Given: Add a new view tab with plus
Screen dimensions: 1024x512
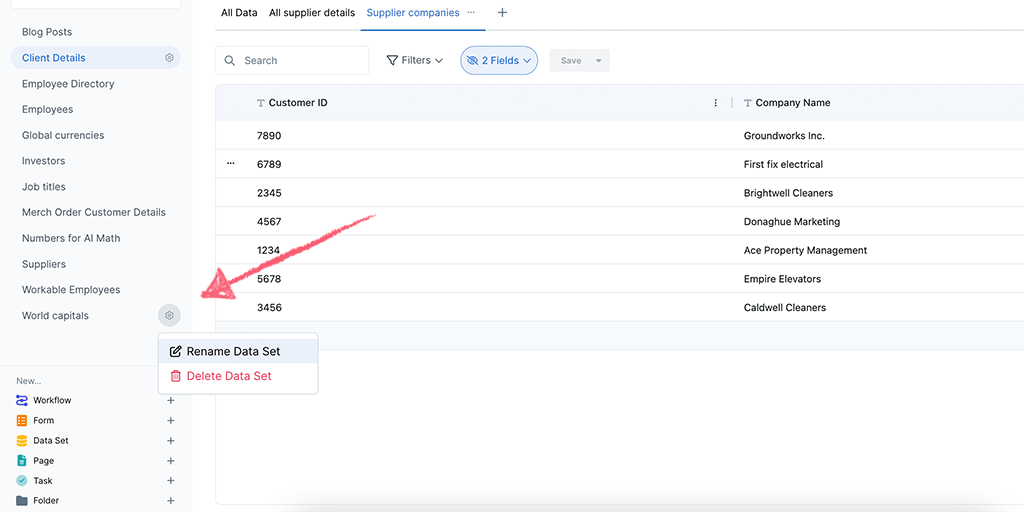Looking at the screenshot, I should (x=502, y=13).
